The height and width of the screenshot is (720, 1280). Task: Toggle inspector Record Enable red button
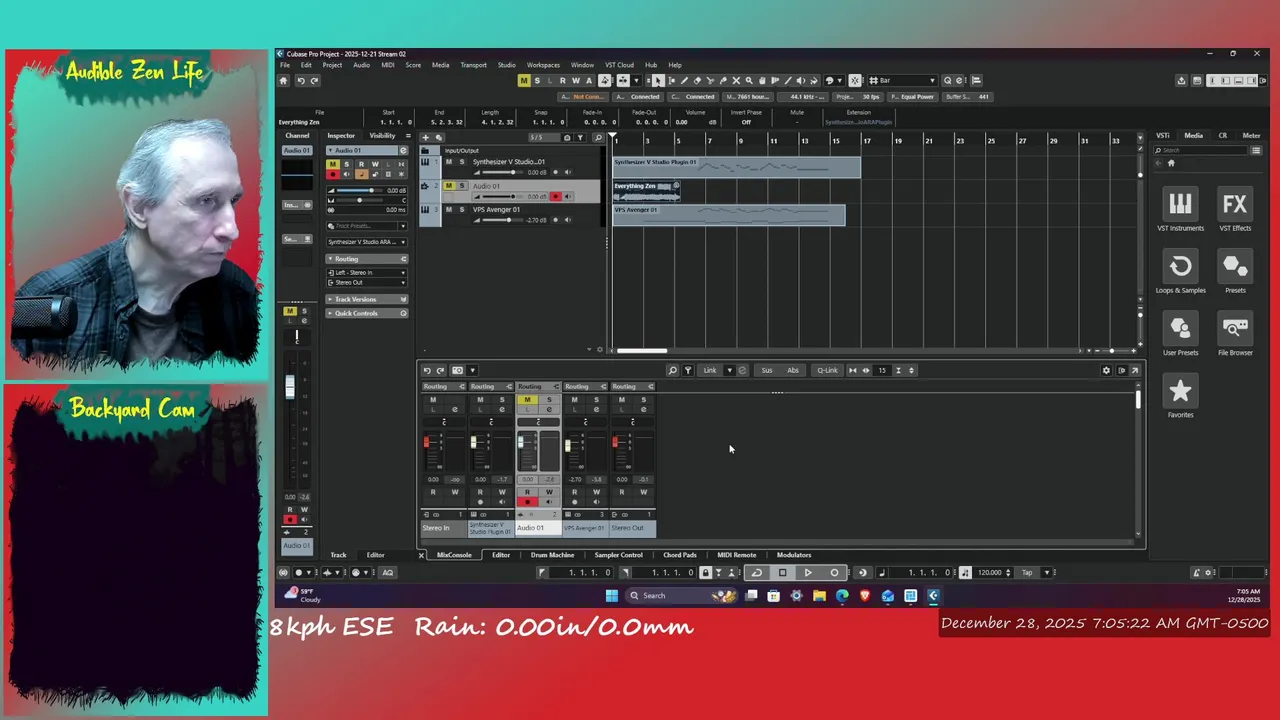[x=333, y=174]
